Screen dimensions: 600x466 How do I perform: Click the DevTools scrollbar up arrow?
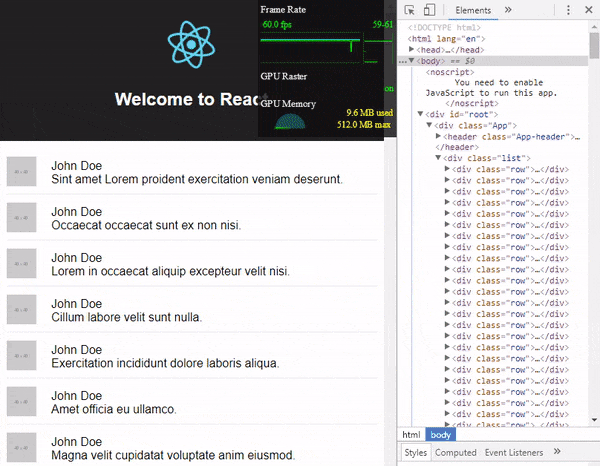tap(594, 27)
